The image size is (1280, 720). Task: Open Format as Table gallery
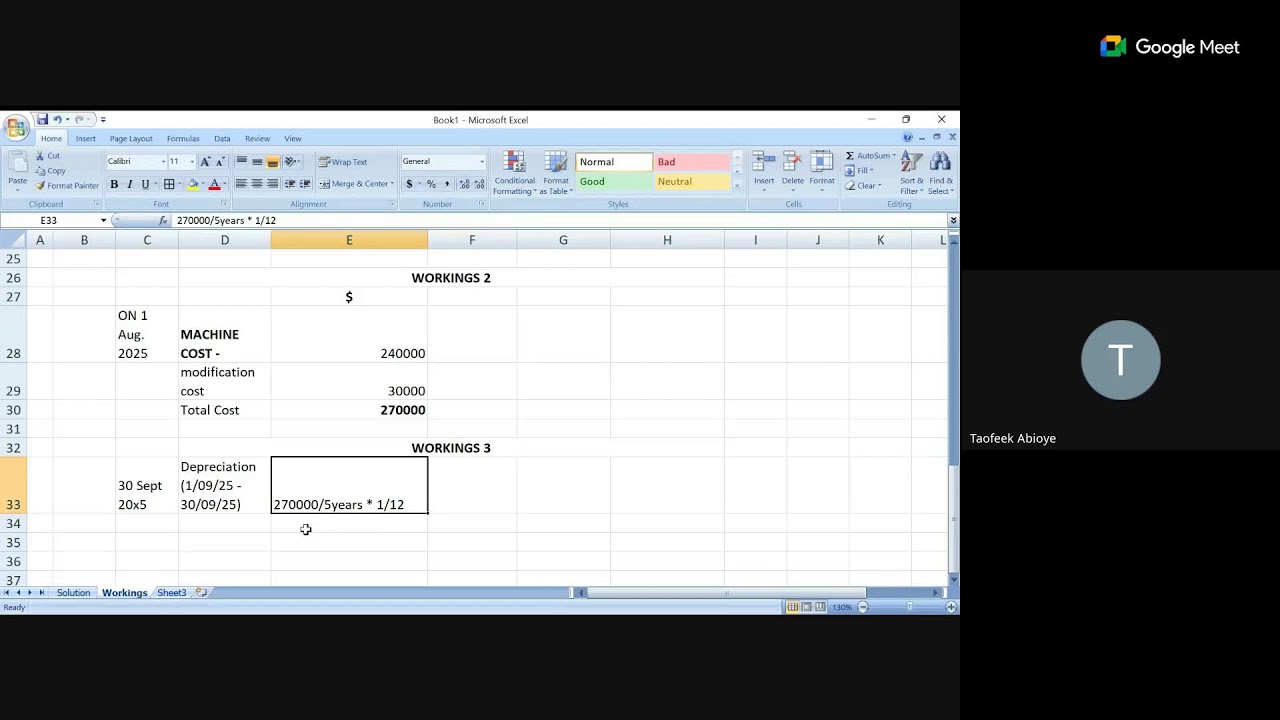pos(556,173)
